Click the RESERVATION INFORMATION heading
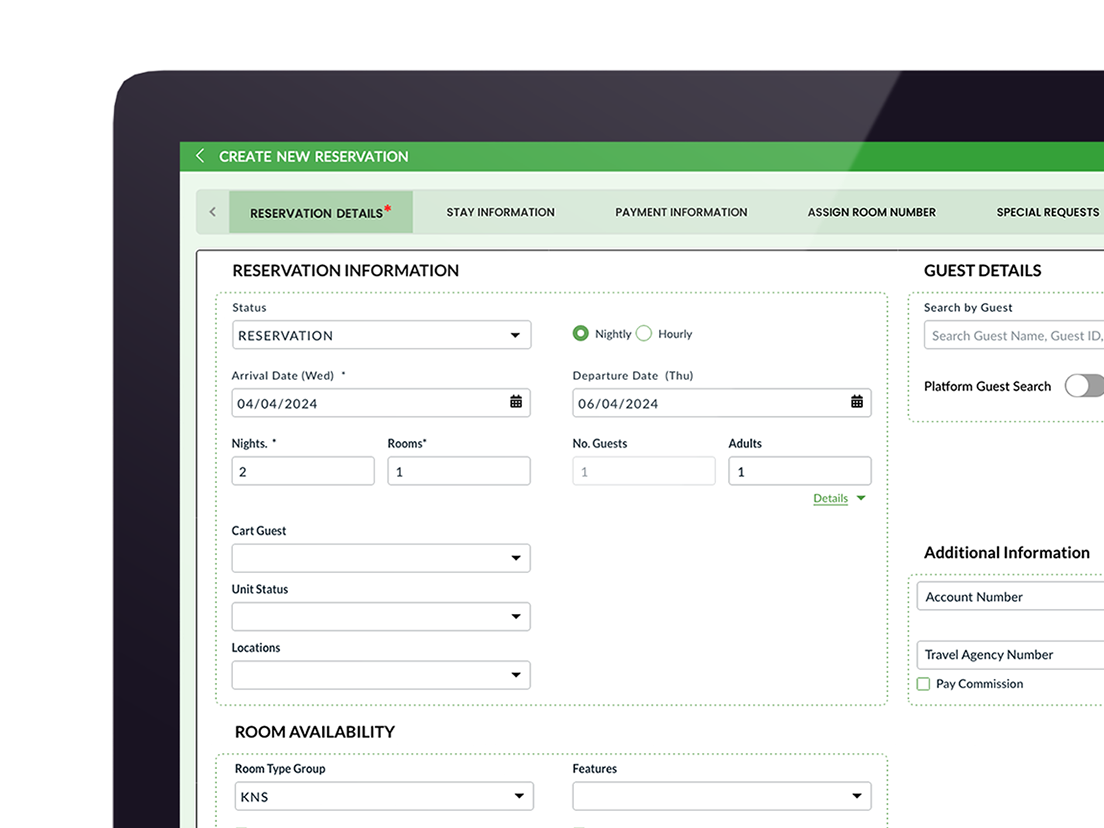Image resolution: width=1104 pixels, height=828 pixels. click(x=345, y=270)
